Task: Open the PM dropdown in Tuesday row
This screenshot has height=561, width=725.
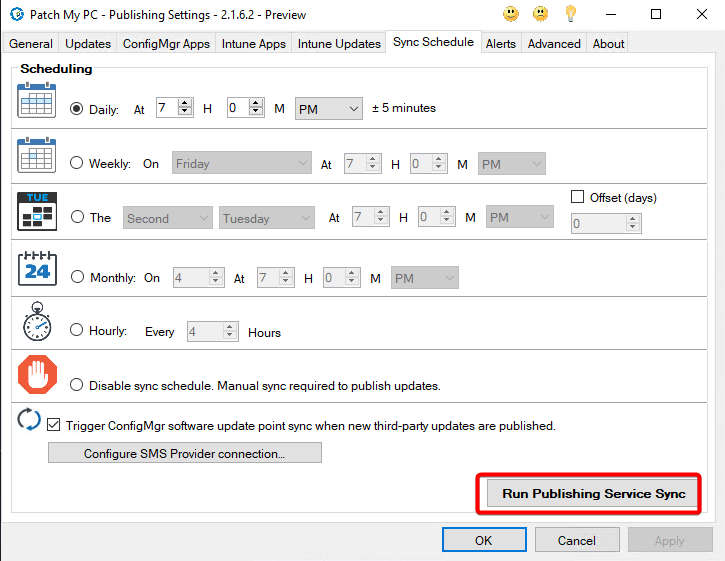Action: pos(520,216)
